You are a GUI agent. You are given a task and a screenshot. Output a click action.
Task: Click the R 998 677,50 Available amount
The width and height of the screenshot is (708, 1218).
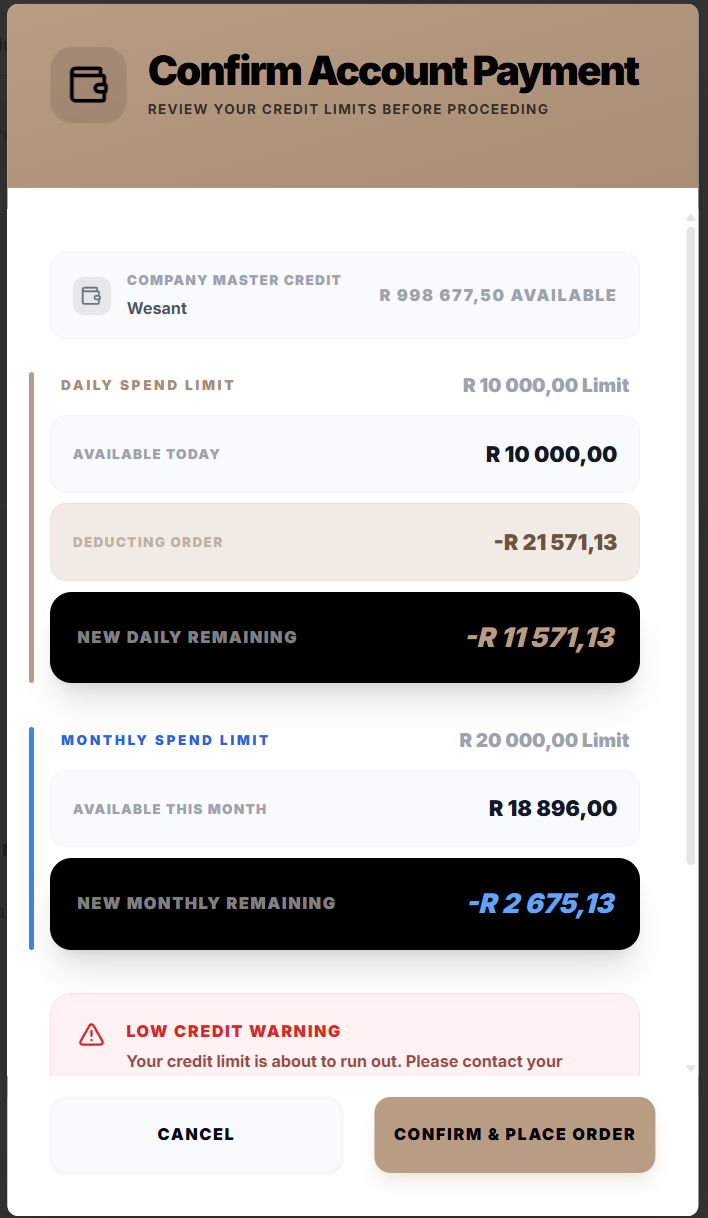point(497,295)
